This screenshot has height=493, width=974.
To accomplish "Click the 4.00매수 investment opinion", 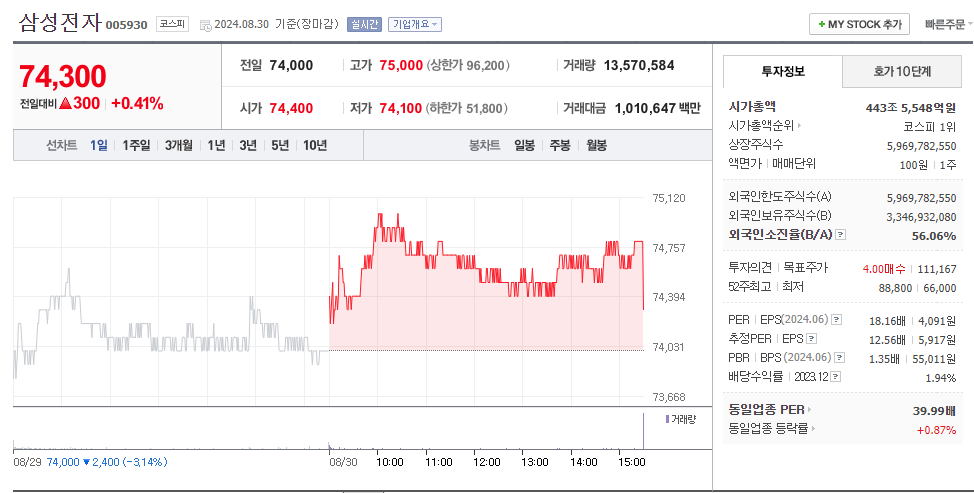I will (884, 269).
